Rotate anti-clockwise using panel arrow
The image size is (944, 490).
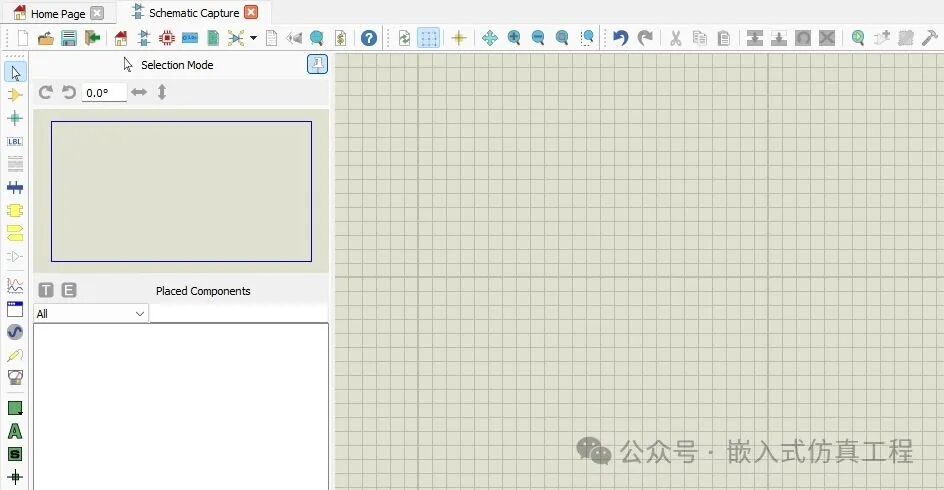click(69, 92)
